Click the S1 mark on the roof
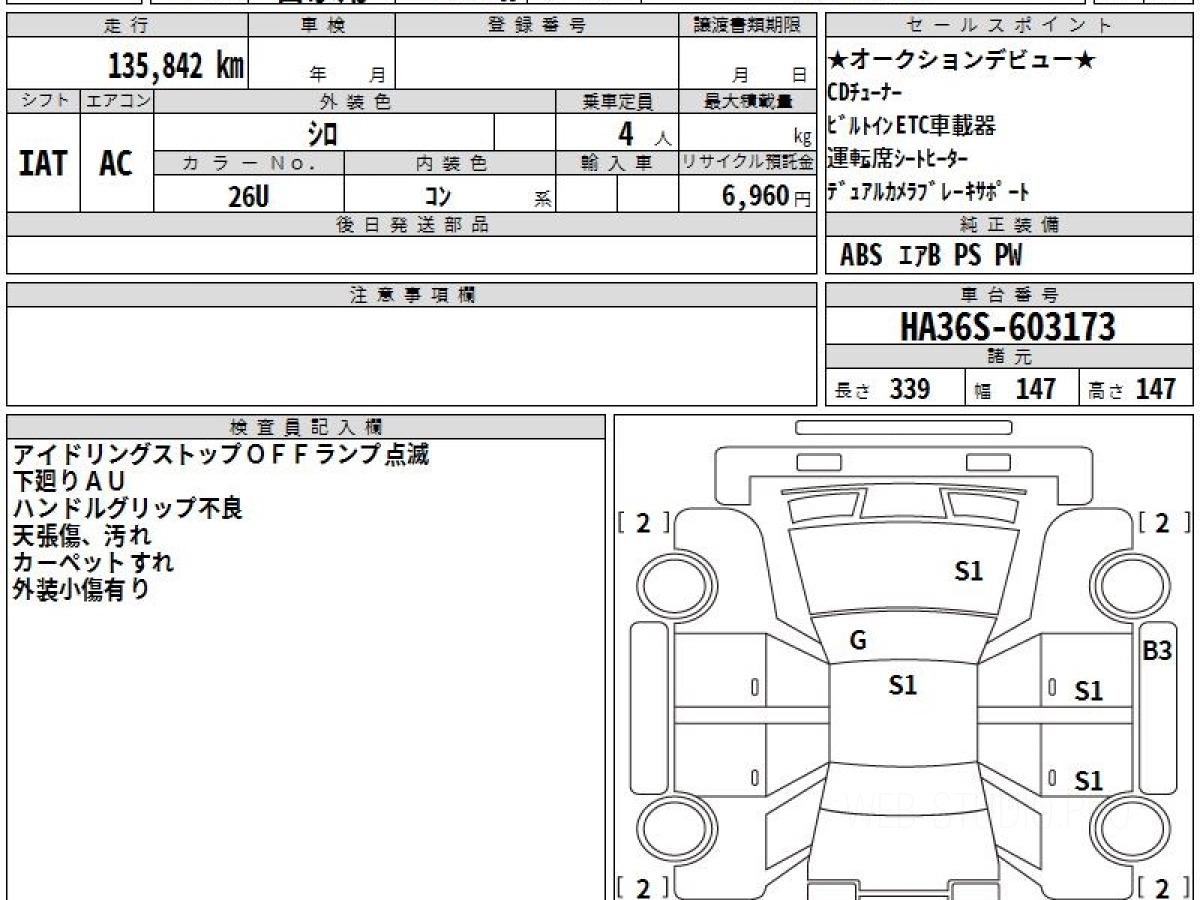The height and width of the screenshot is (900, 1200). pos(903,685)
